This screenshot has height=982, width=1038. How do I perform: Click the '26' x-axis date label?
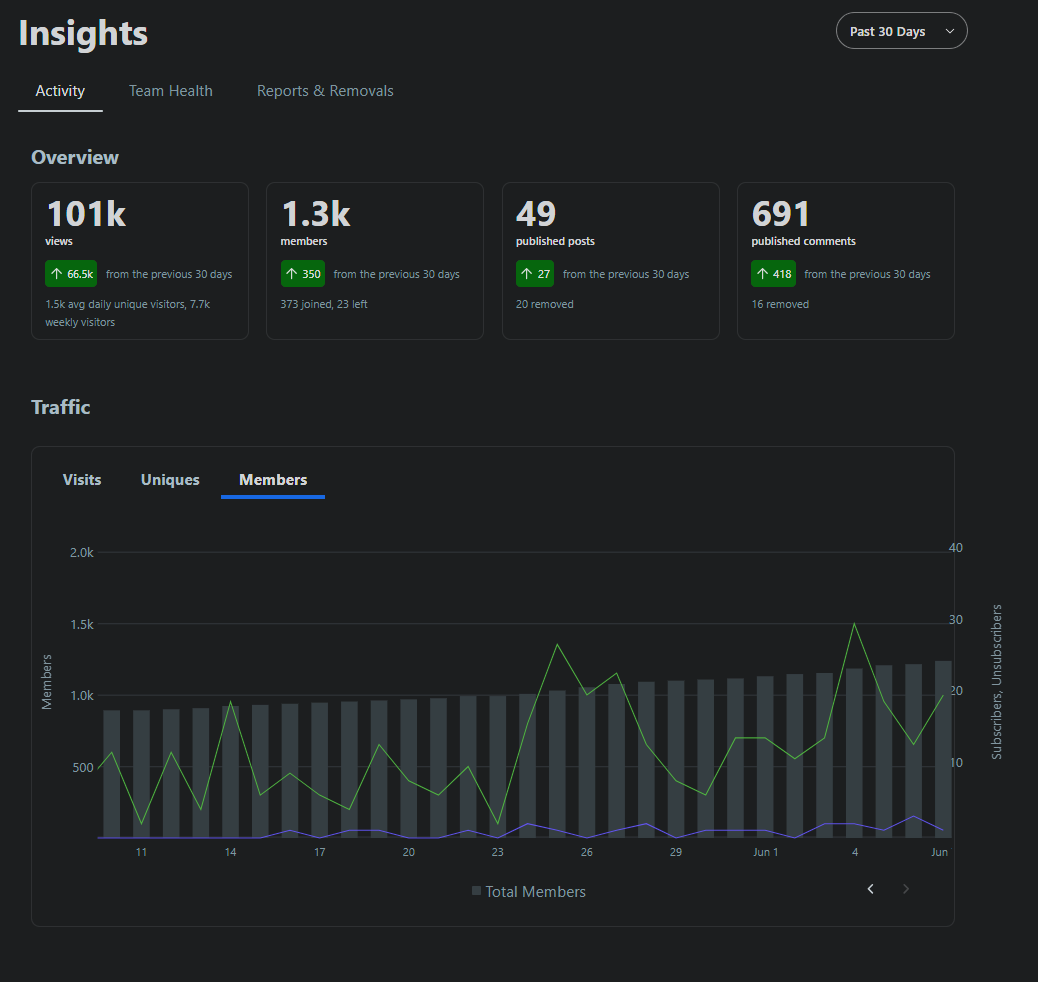587,852
